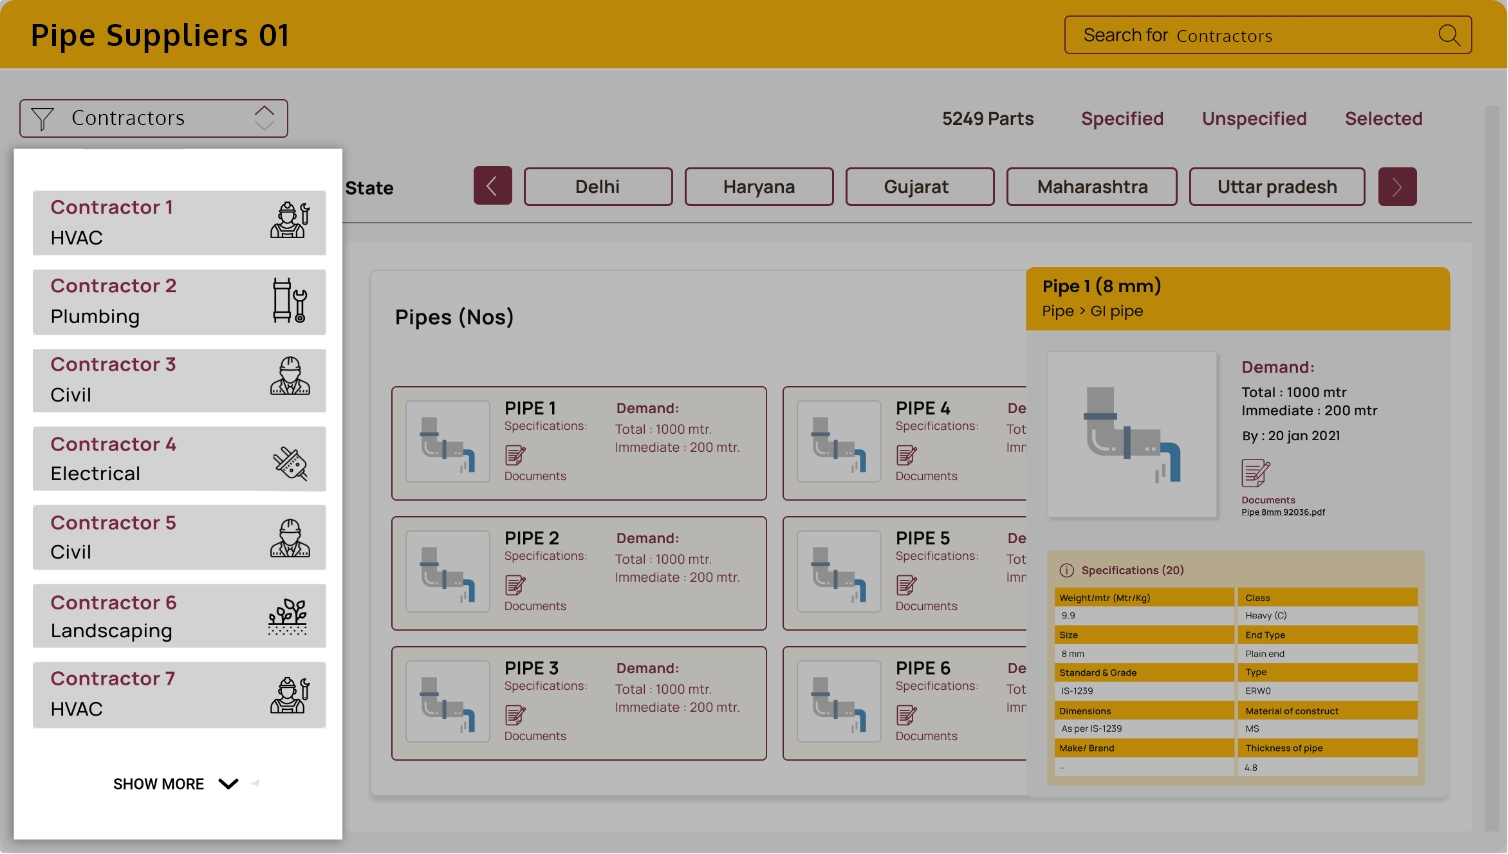Click Contractor 4 electrical plug icon
This screenshot has height=854, width=1508.
[291, 462]
